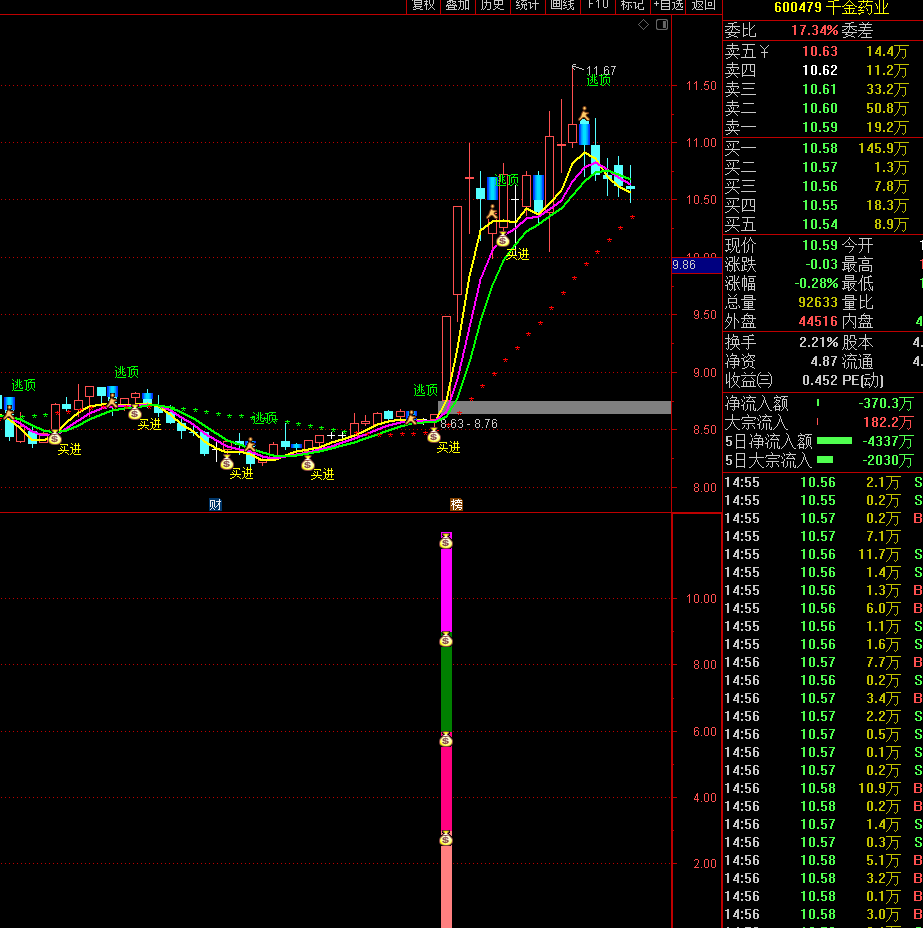Click the 叠加 overlay button
The image size is (923, 928).
(x=457, y=5)
